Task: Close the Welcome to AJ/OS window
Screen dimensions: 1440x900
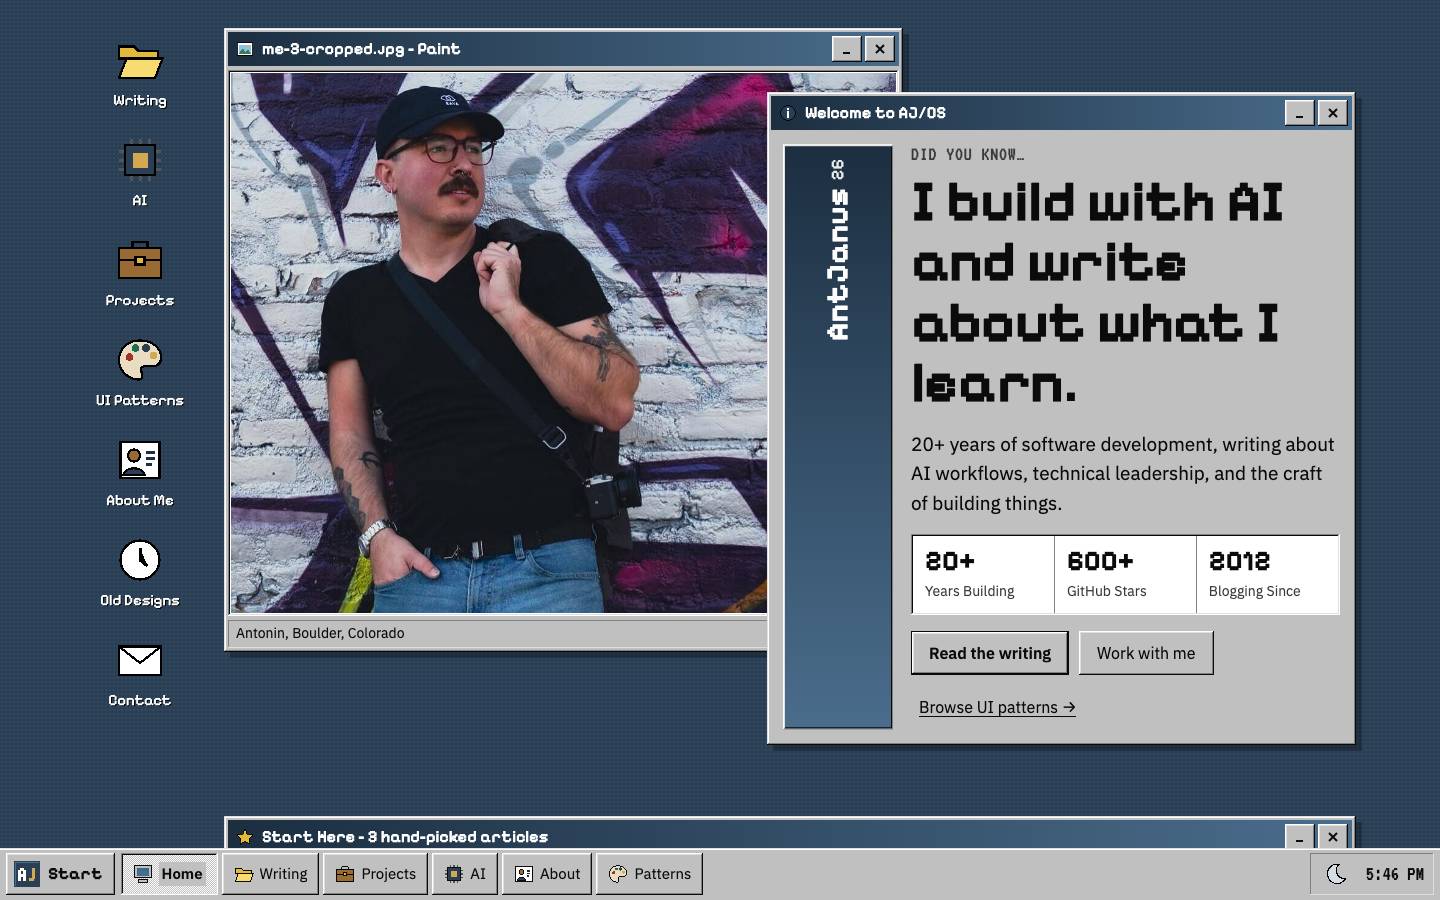Action: [x=1333, y=113]
